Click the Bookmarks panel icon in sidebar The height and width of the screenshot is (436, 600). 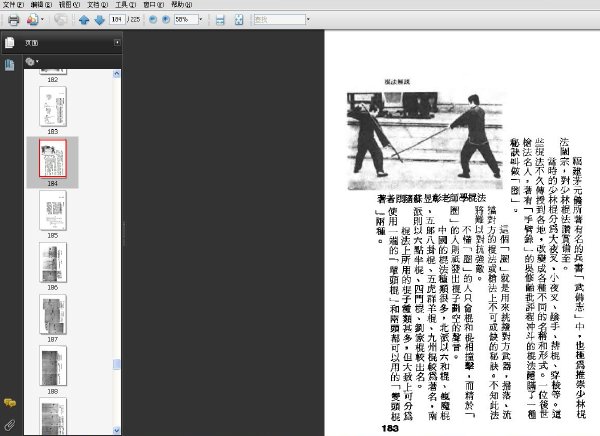10,65
